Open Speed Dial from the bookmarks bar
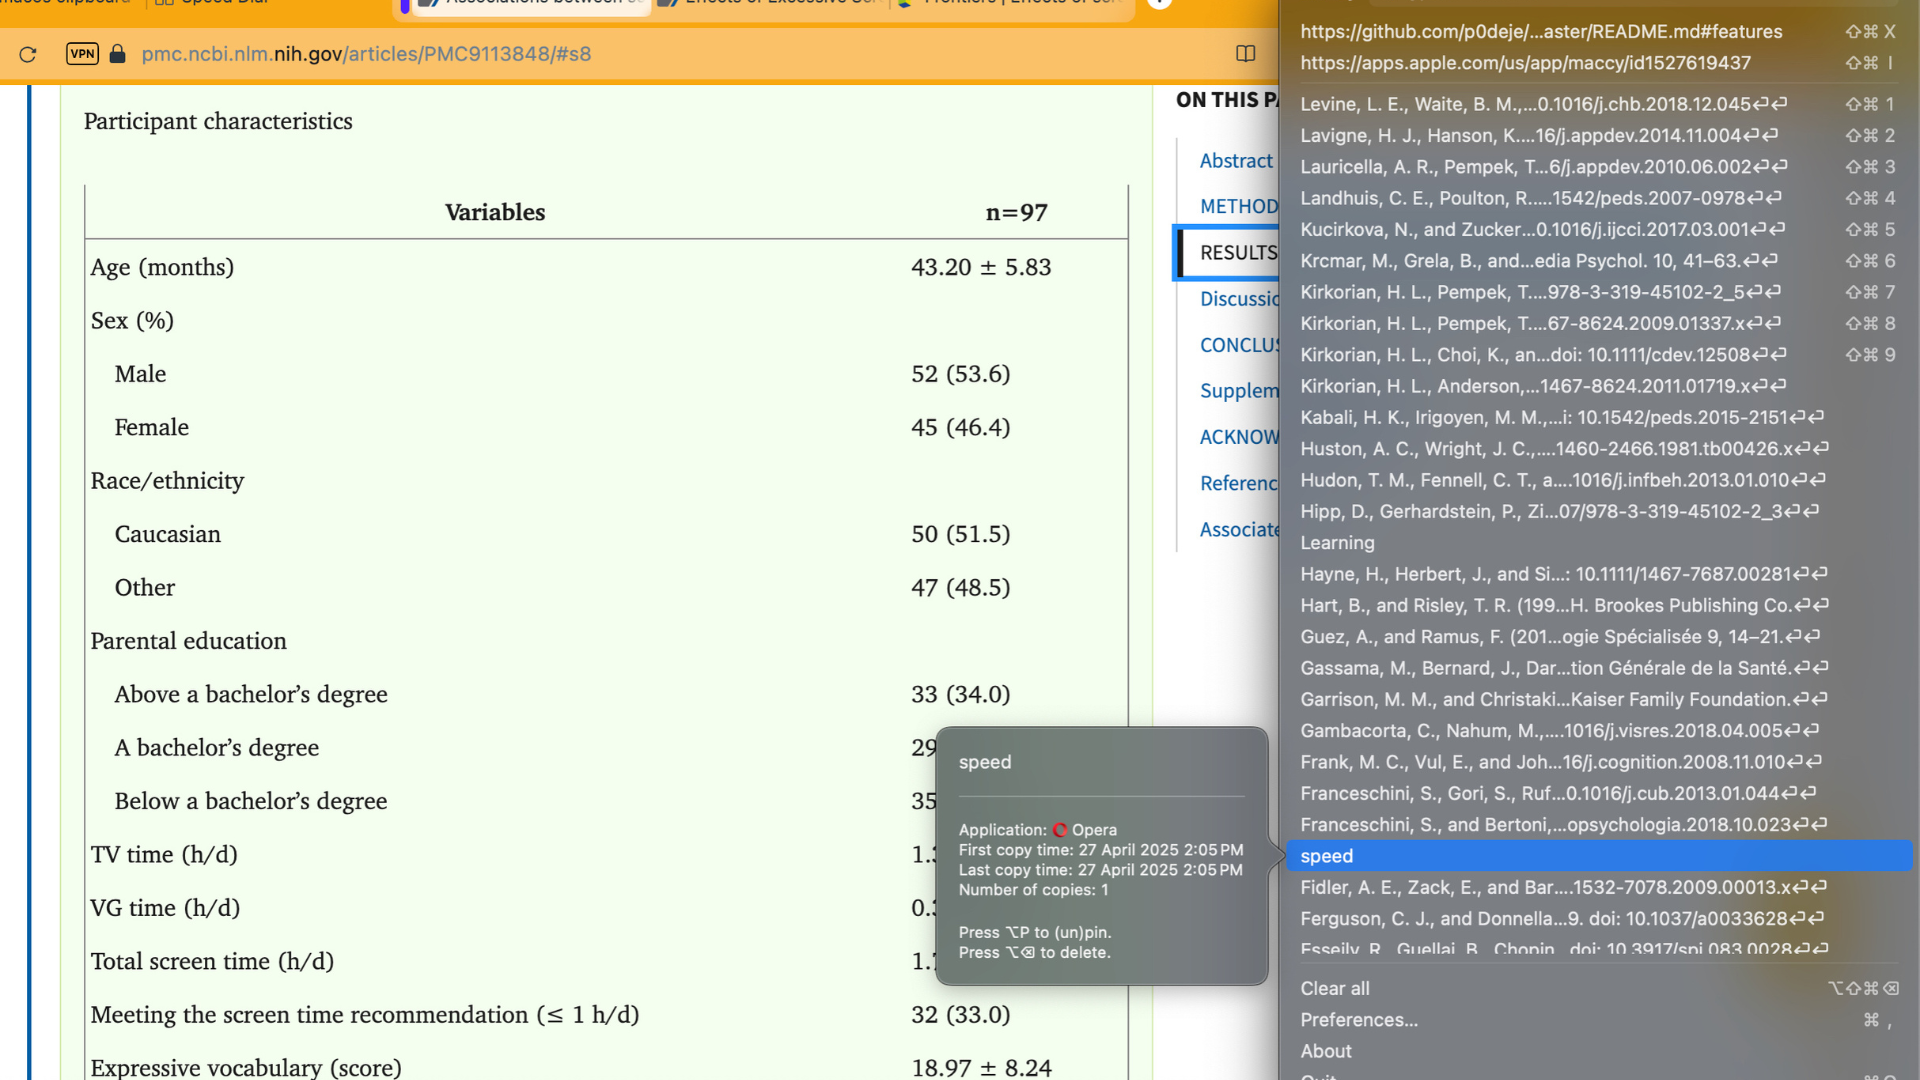The height and width of the screenshot is (1080, 1920). [213, 3]
